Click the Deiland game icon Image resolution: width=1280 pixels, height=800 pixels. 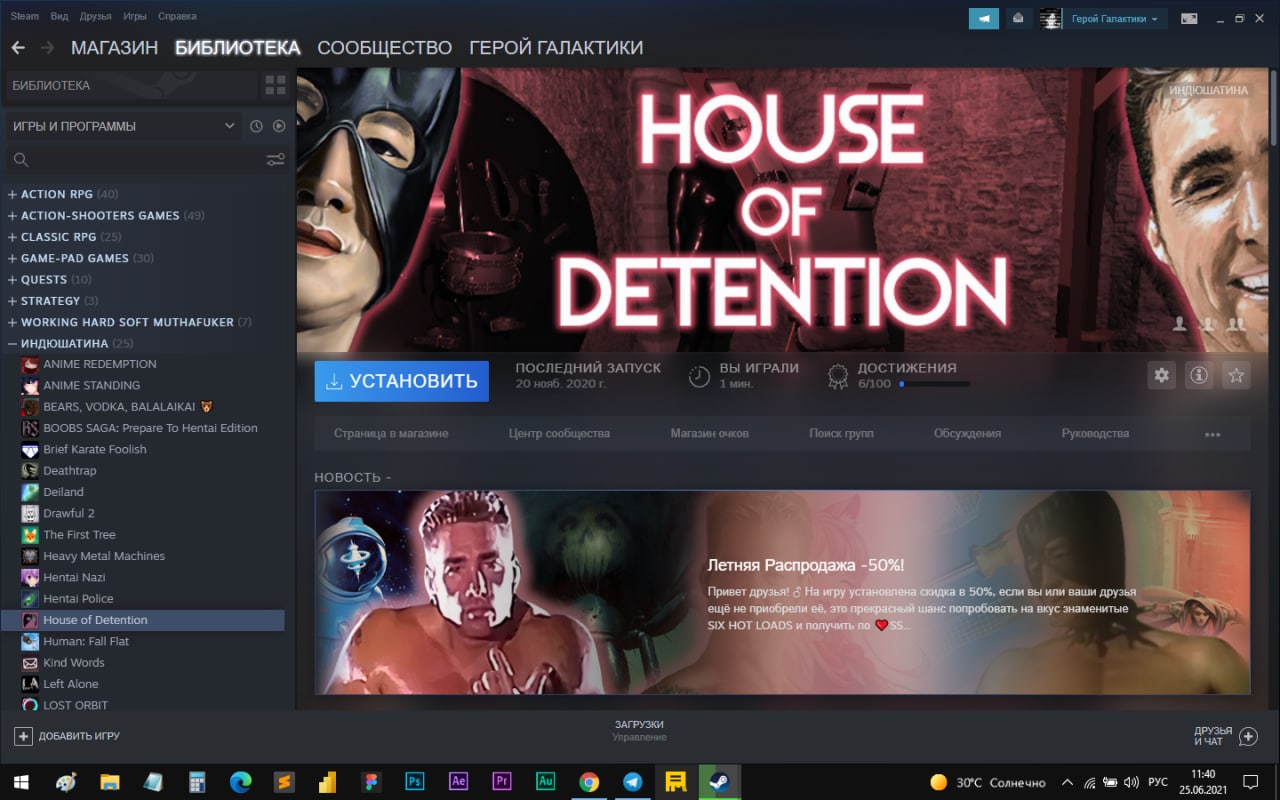tap(31, 492)
